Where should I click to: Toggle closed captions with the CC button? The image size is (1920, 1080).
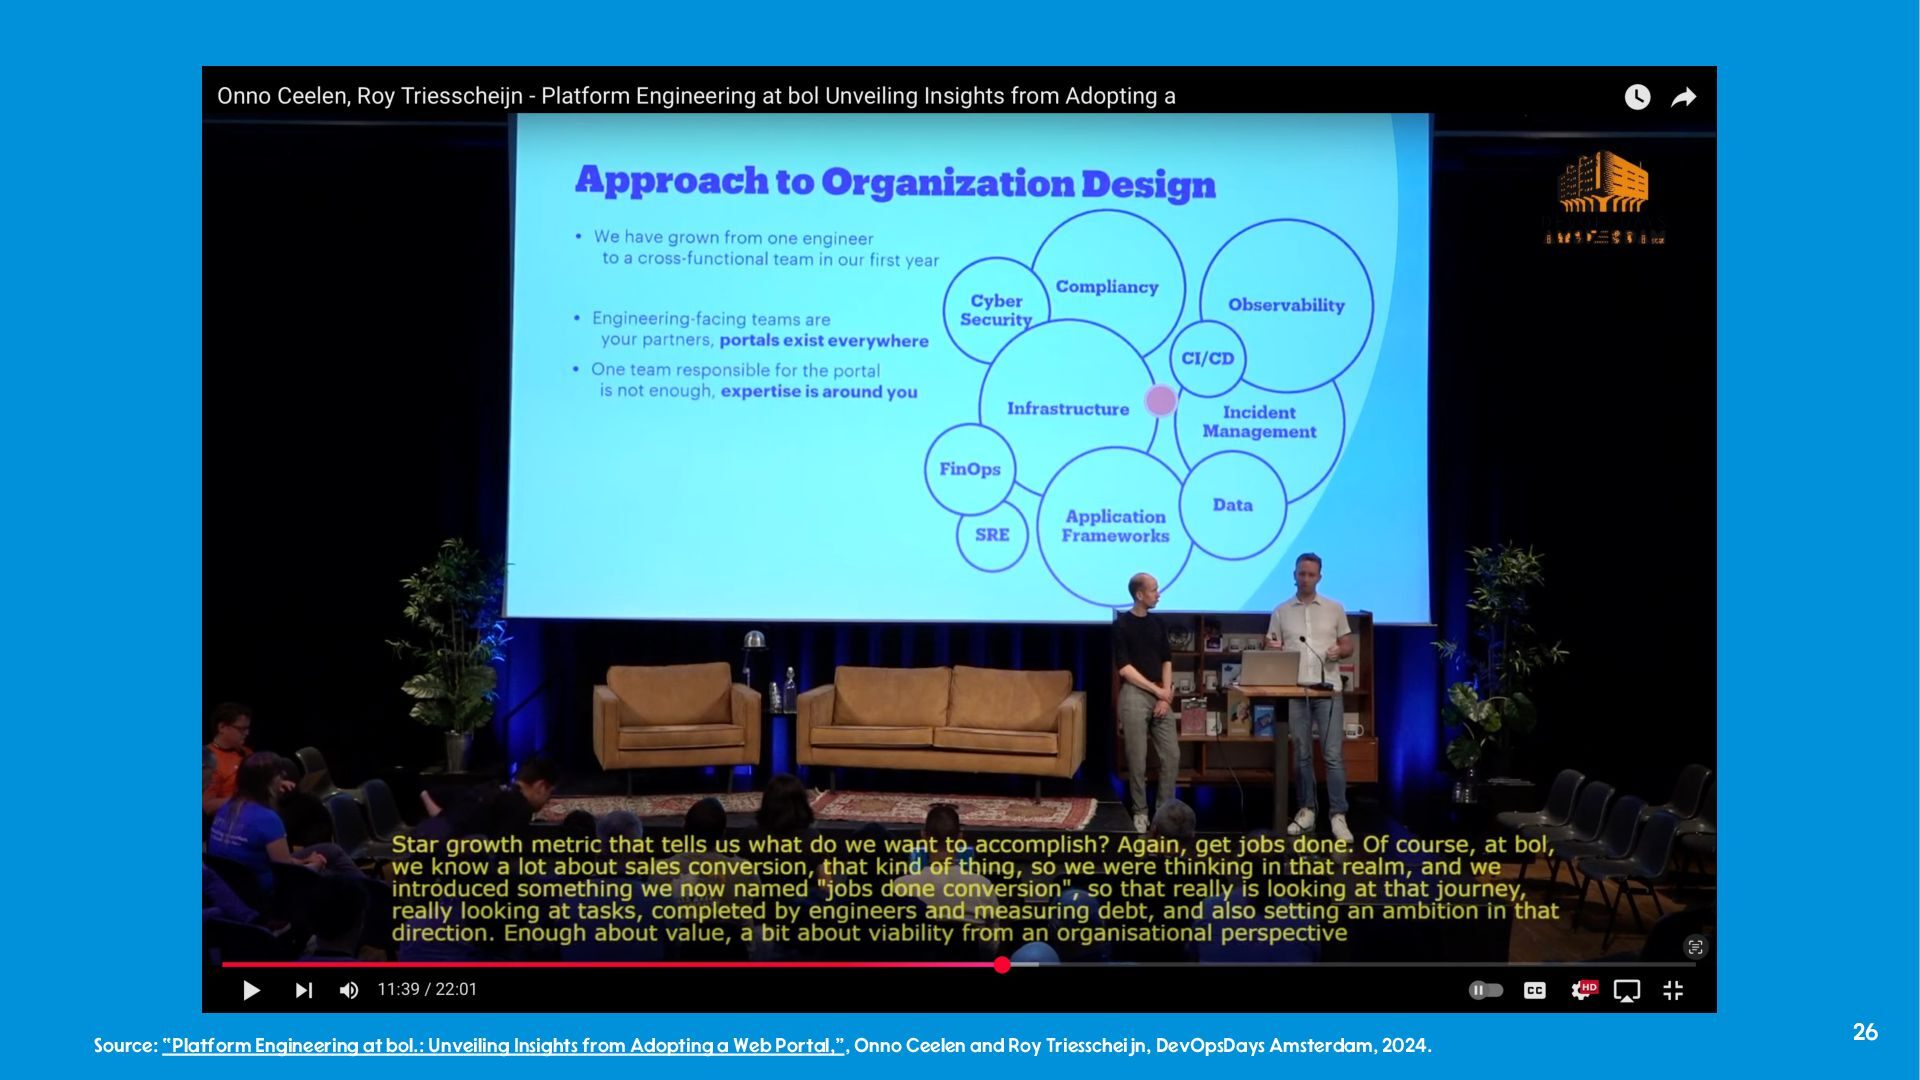click(x=1534, y=990)
